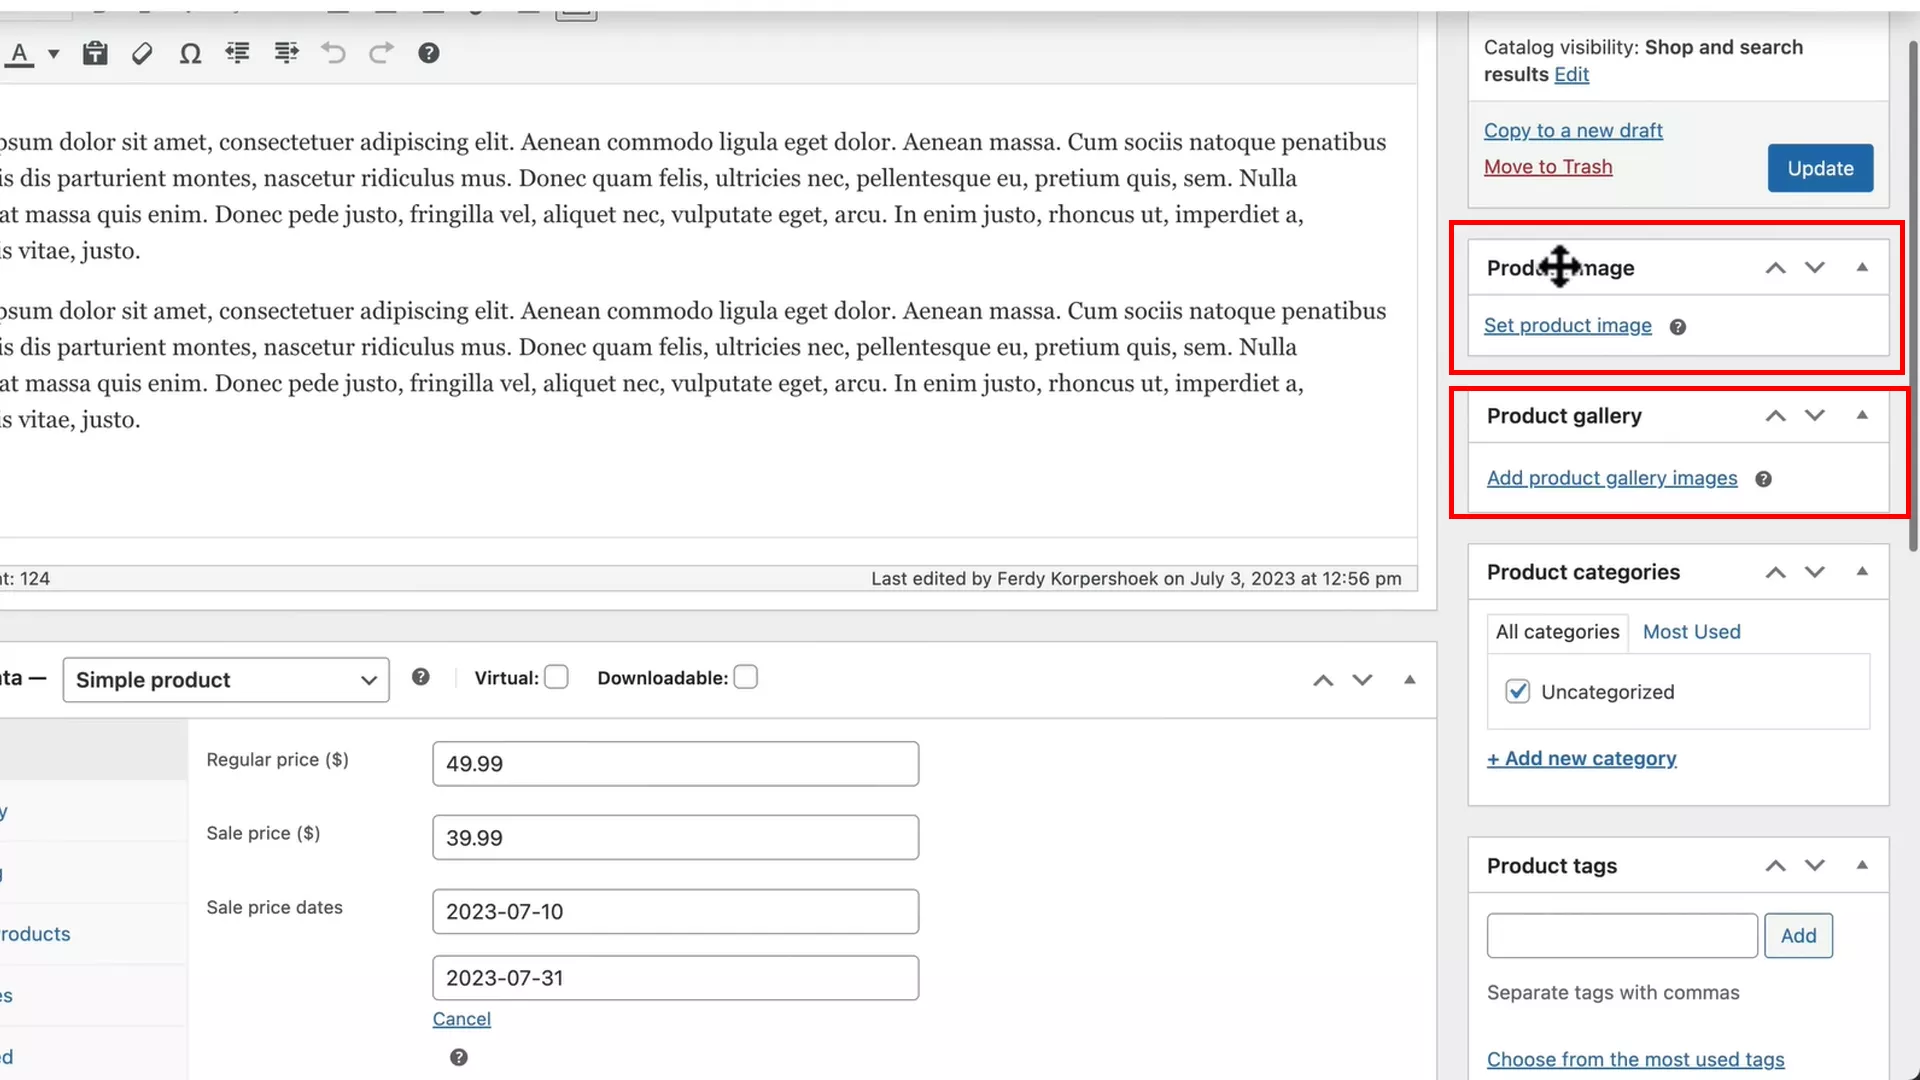Click help icon next to Set product image
Screen dimensions: 1920x1080
[x=1678, y=327]
